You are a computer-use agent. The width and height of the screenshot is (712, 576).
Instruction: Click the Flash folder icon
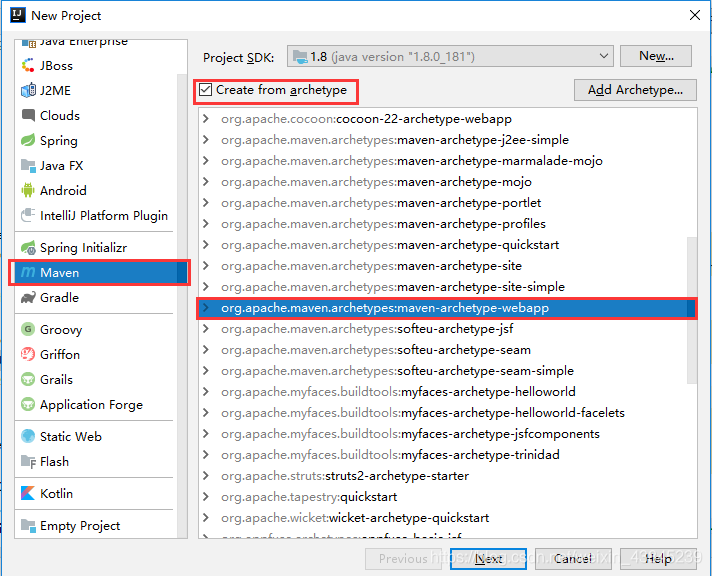28,462
